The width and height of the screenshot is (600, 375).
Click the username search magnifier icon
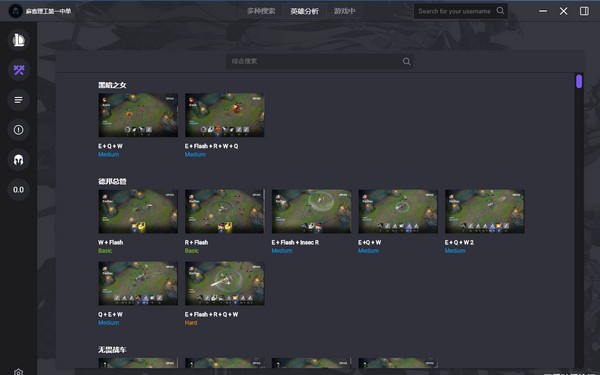click(x=500, y=11)
